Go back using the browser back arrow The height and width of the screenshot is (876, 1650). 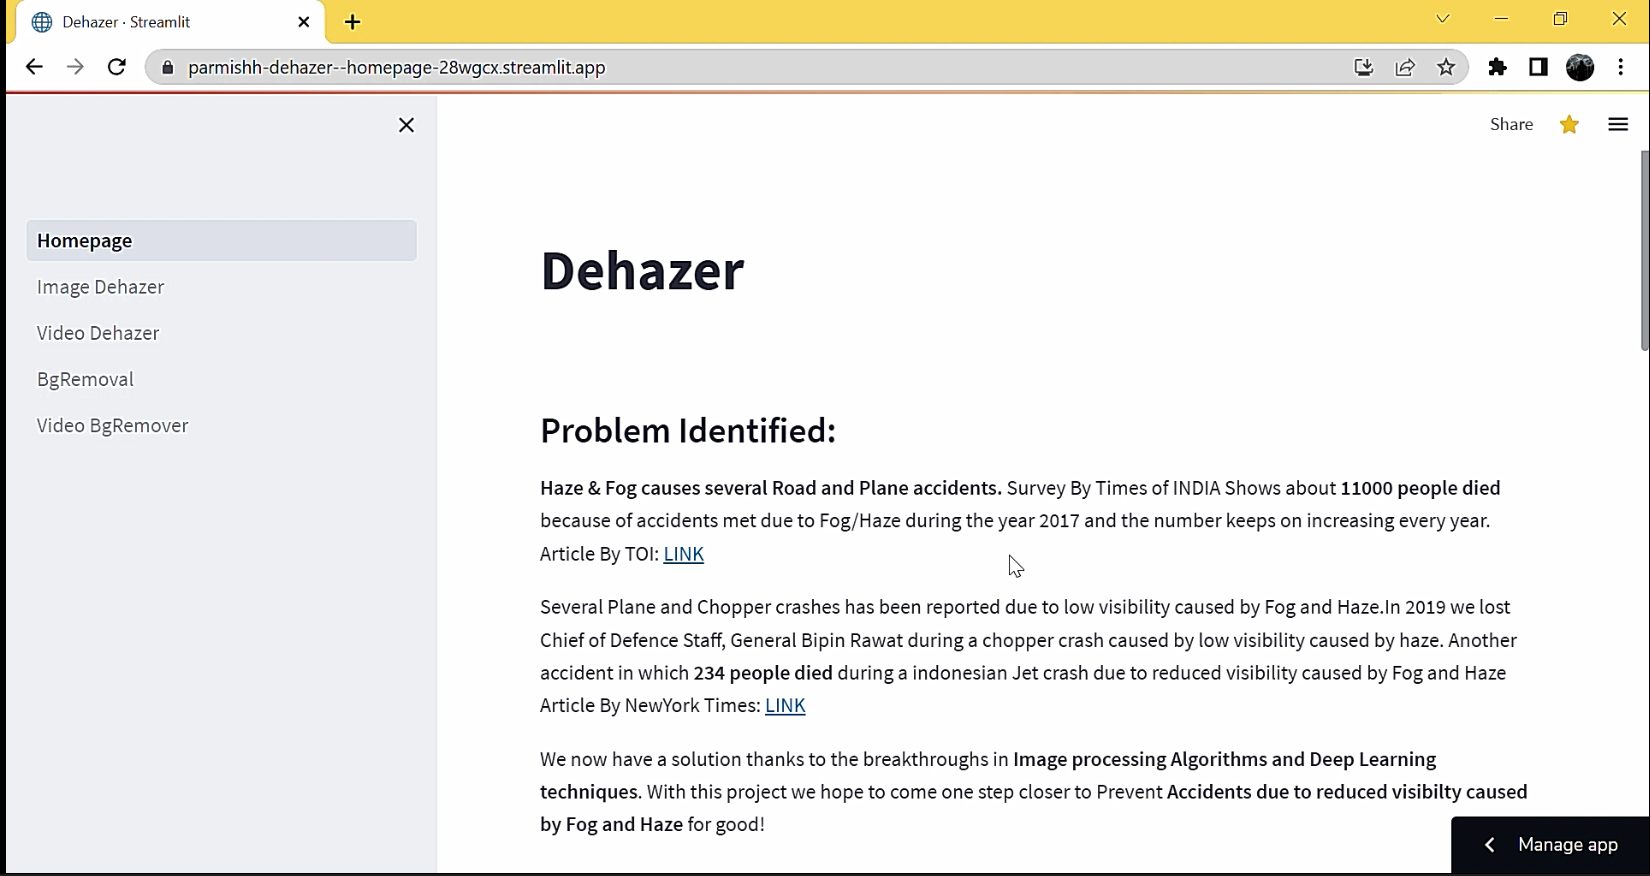click(34, 67)
